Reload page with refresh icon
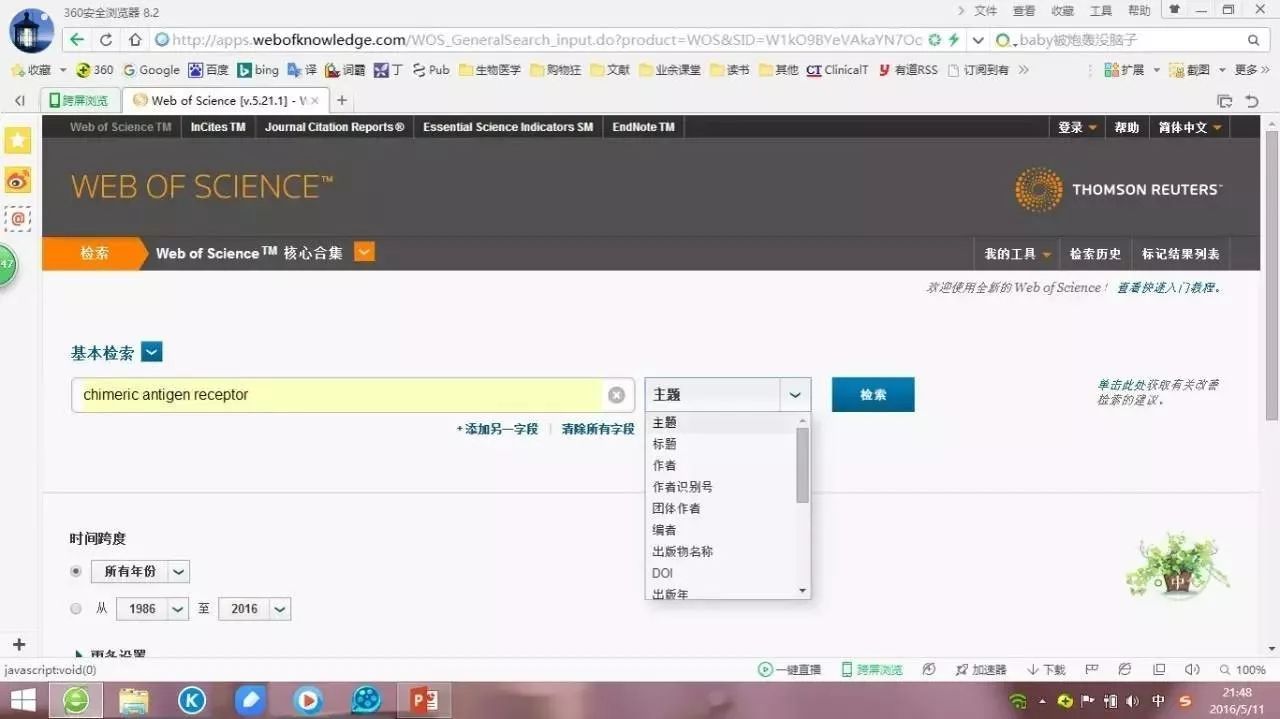This screenshot has height=719, width=1280. coord(106,40)
